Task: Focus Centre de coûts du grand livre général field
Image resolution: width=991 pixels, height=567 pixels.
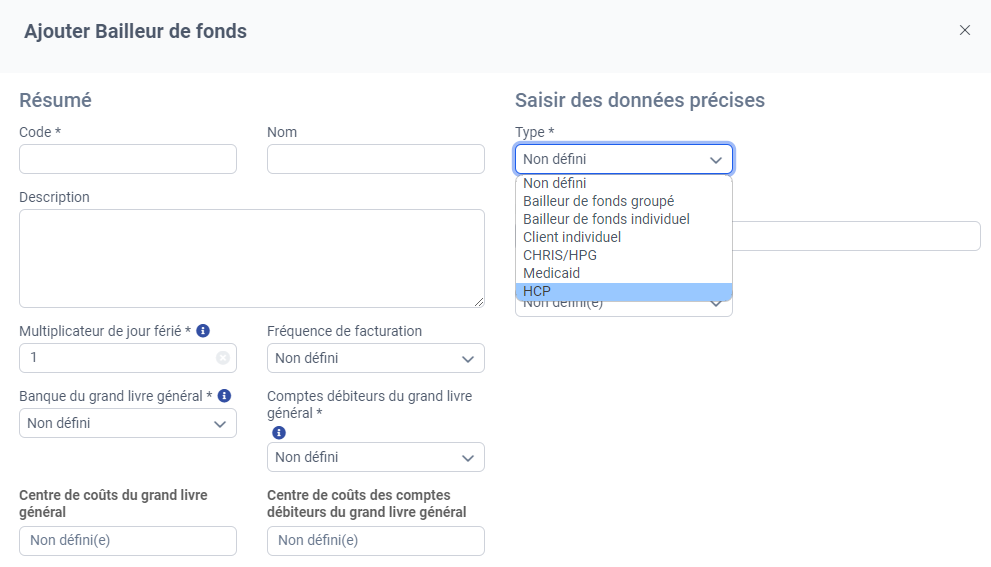Action: (x=128, y=541)
